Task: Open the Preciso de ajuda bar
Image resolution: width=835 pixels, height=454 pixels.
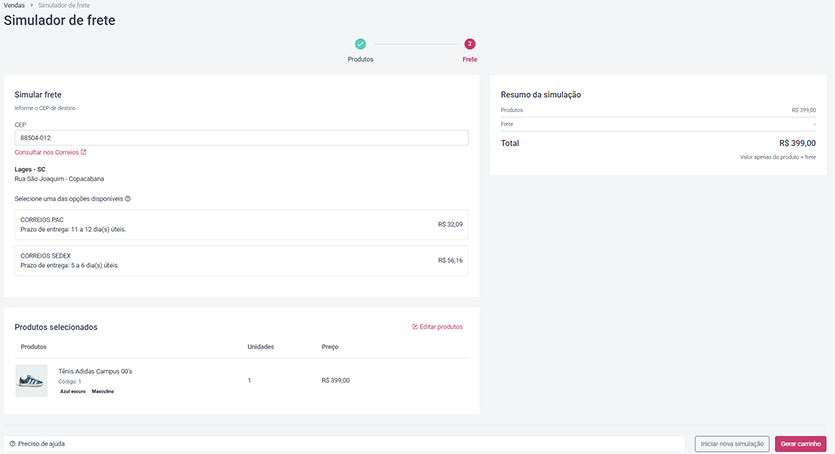Action: 344,444
